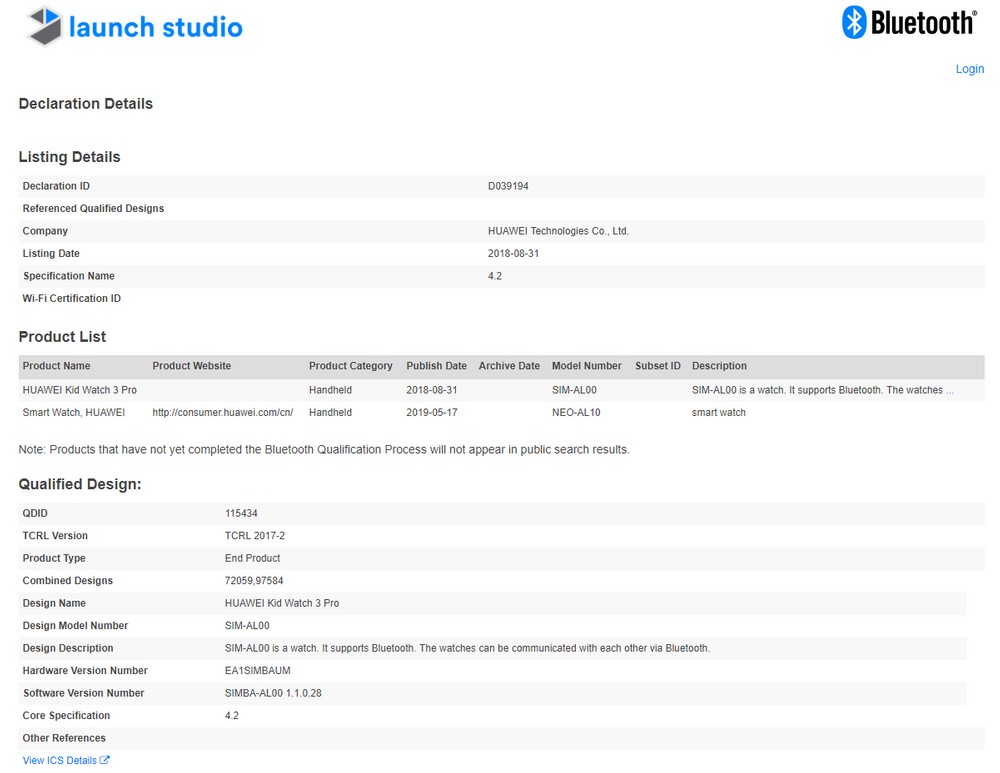
Task: Click the QDID value 115434
Action: click(241, 513)
